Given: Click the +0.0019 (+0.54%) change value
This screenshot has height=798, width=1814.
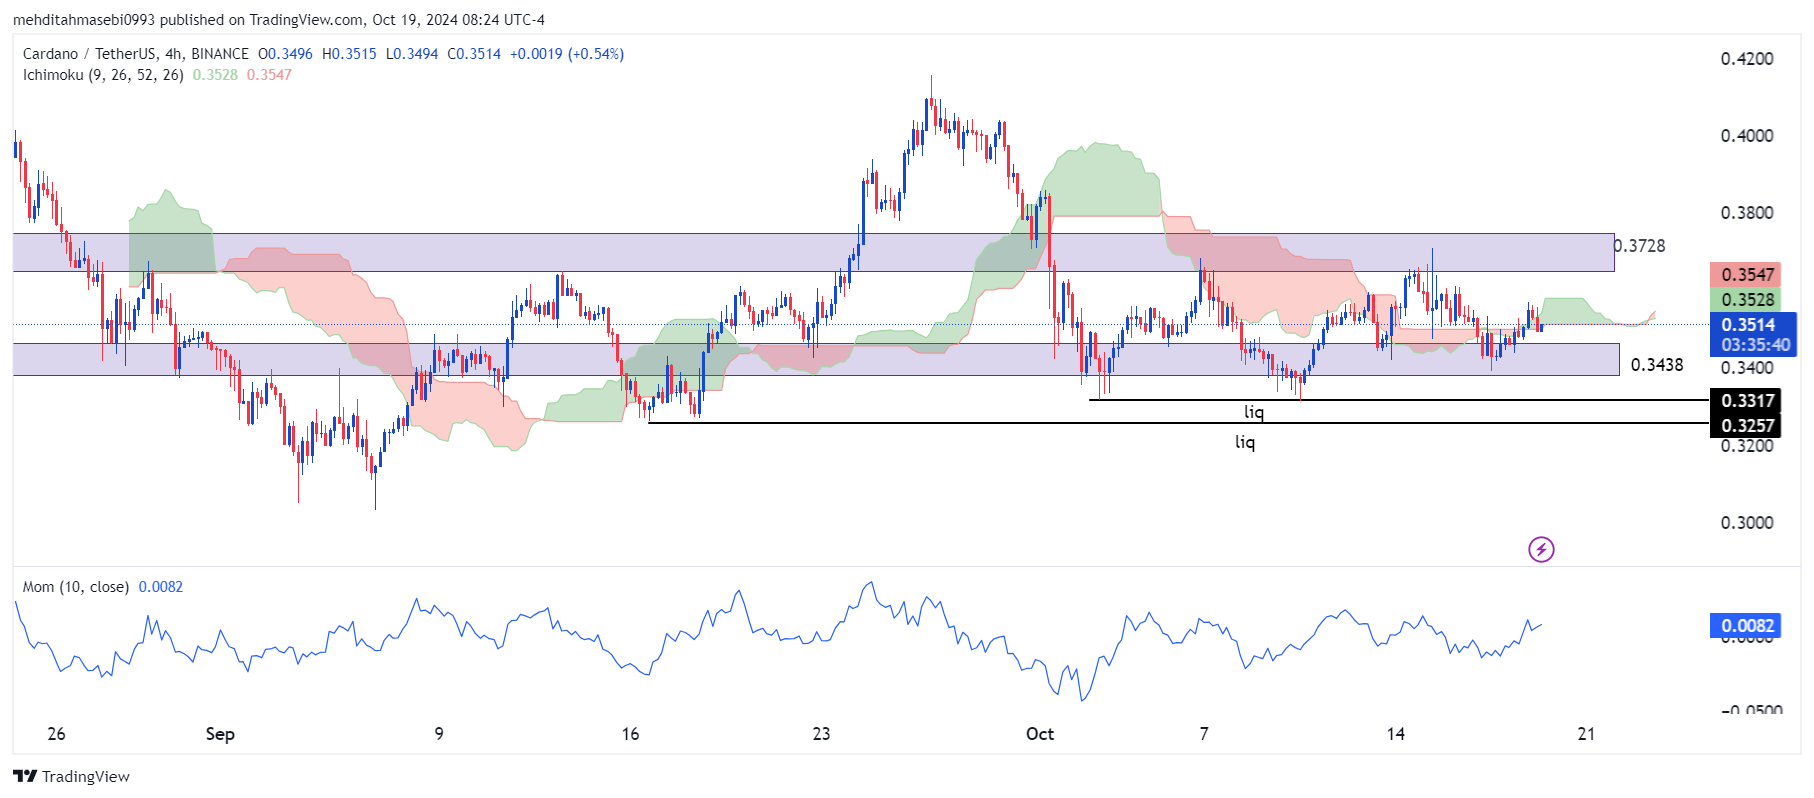Looking at the screenshot, I should [x=567, y=54].
